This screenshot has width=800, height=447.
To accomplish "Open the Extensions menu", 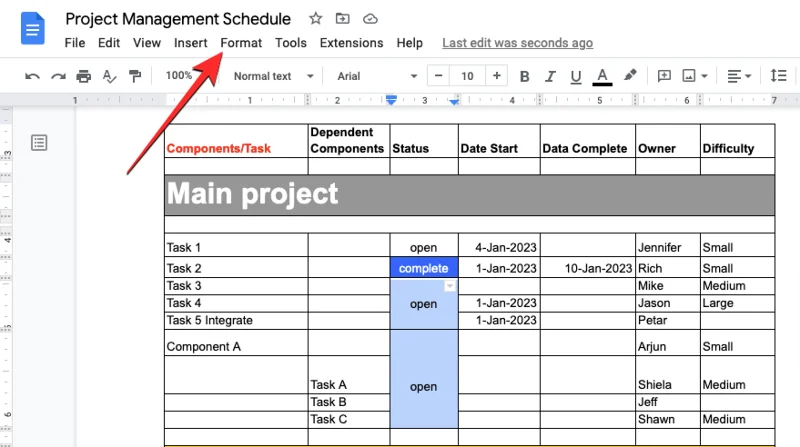I will tap(351, 43).
